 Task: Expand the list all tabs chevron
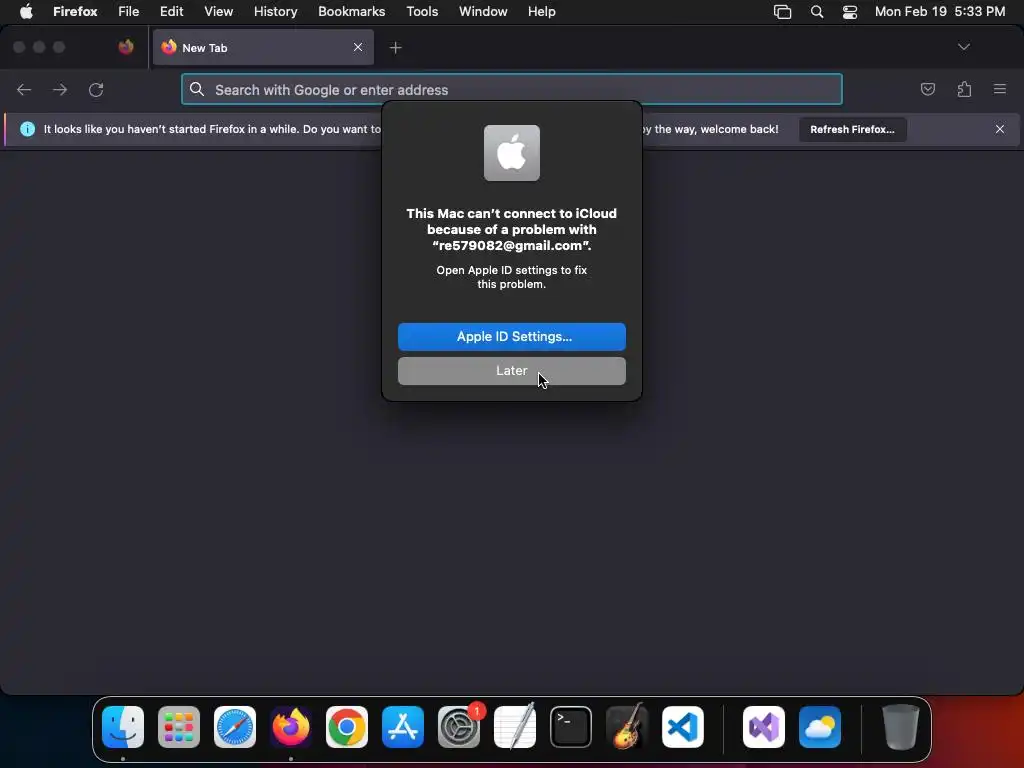963,47
